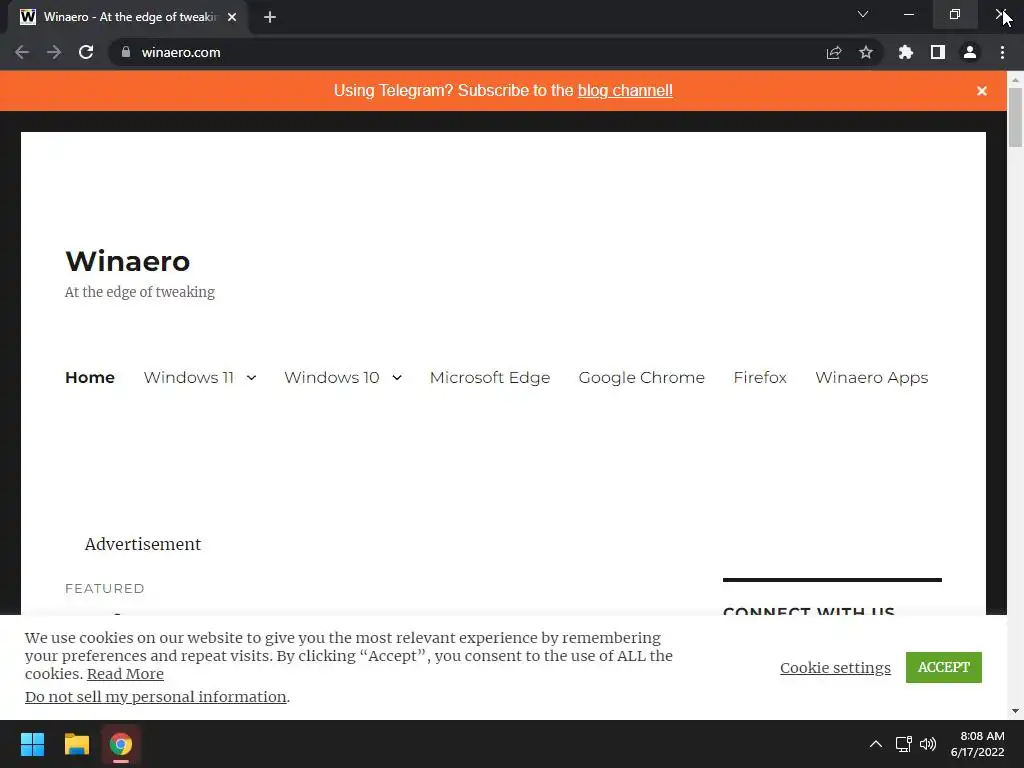Click Do not sell my personal information

point(155,697)
